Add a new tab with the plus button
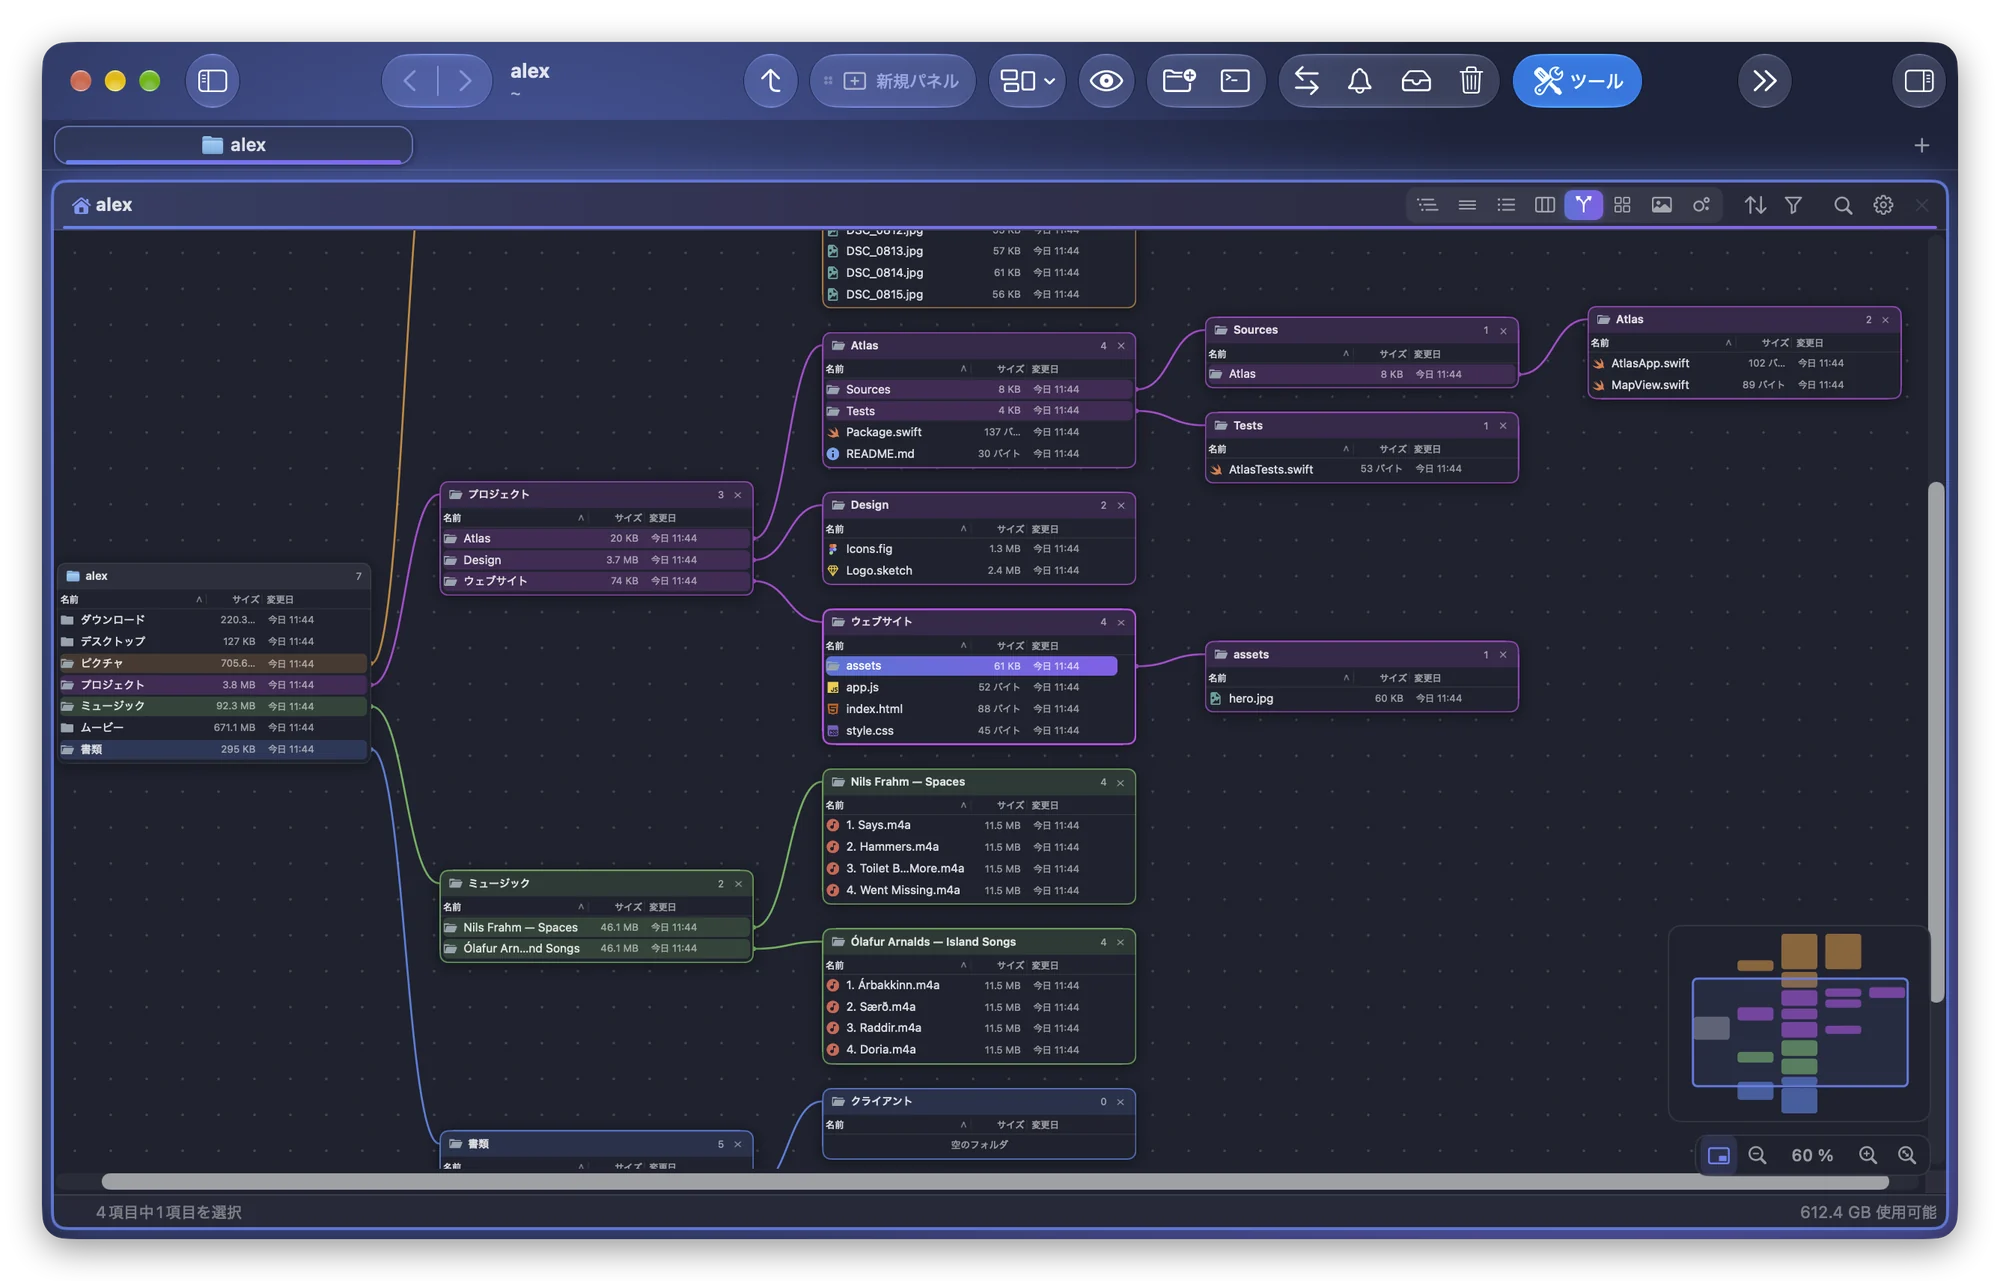 point(1921,146)
